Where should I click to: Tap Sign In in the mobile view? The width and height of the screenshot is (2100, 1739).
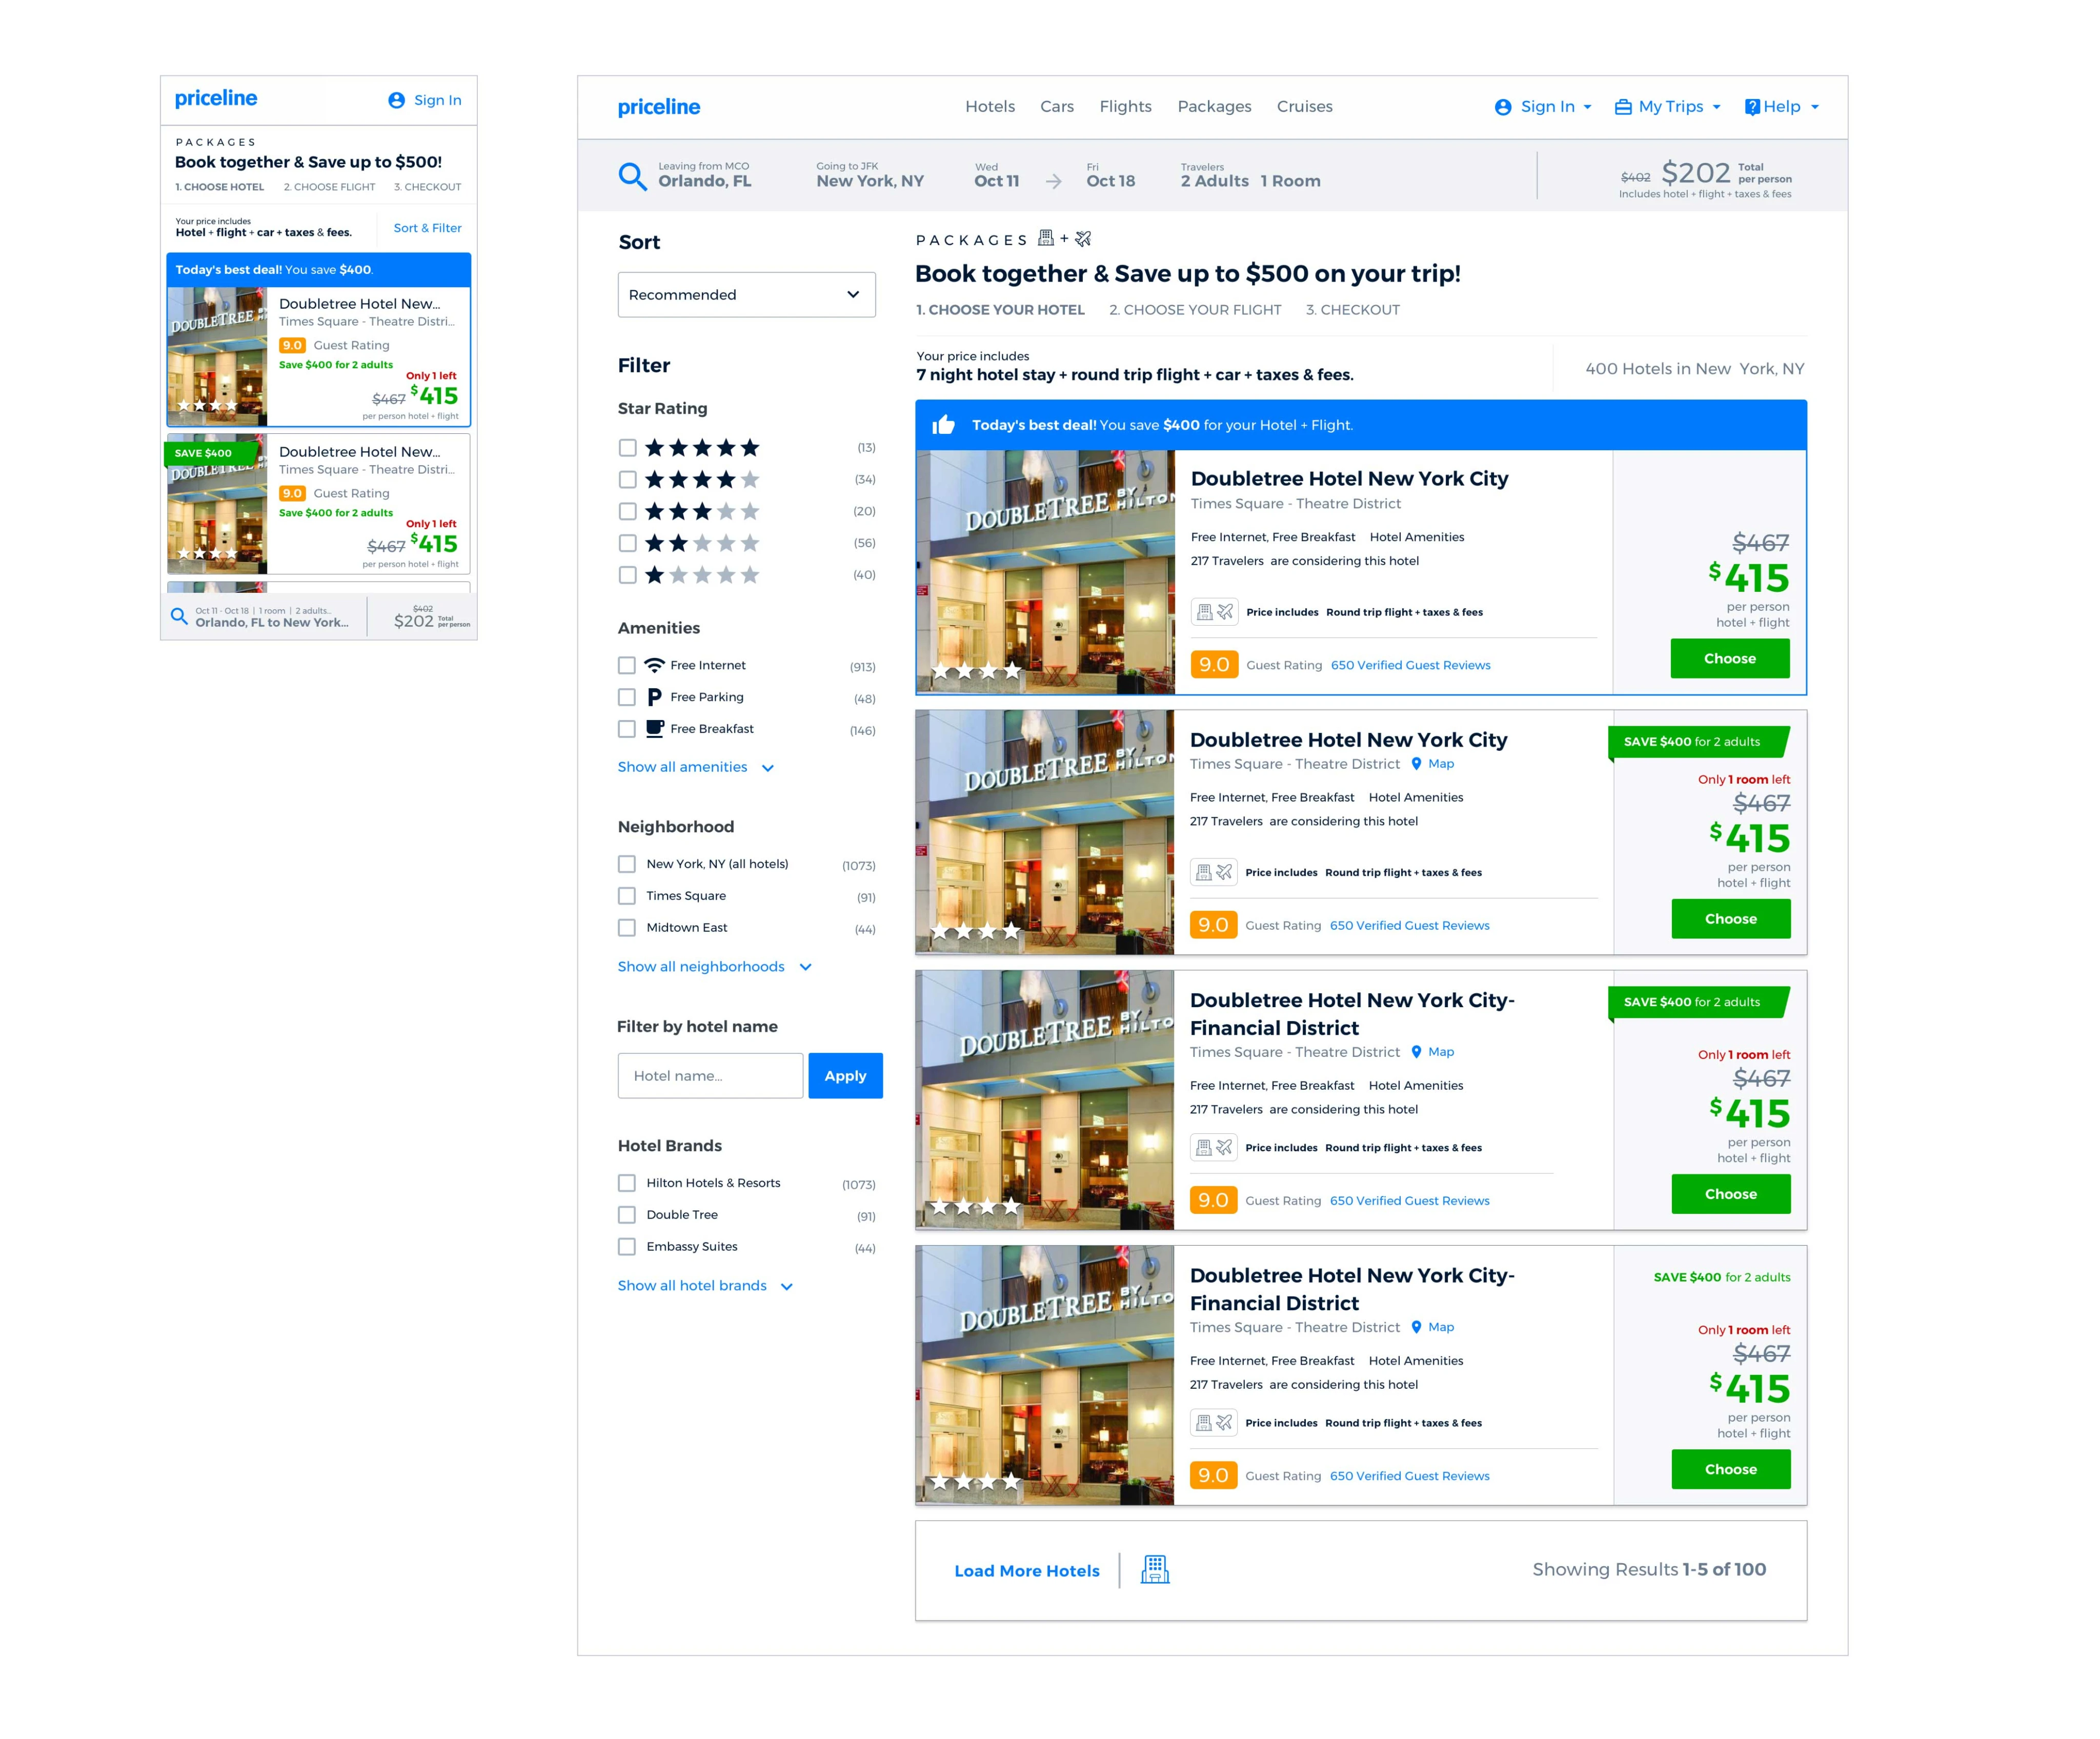click(438, 100)
